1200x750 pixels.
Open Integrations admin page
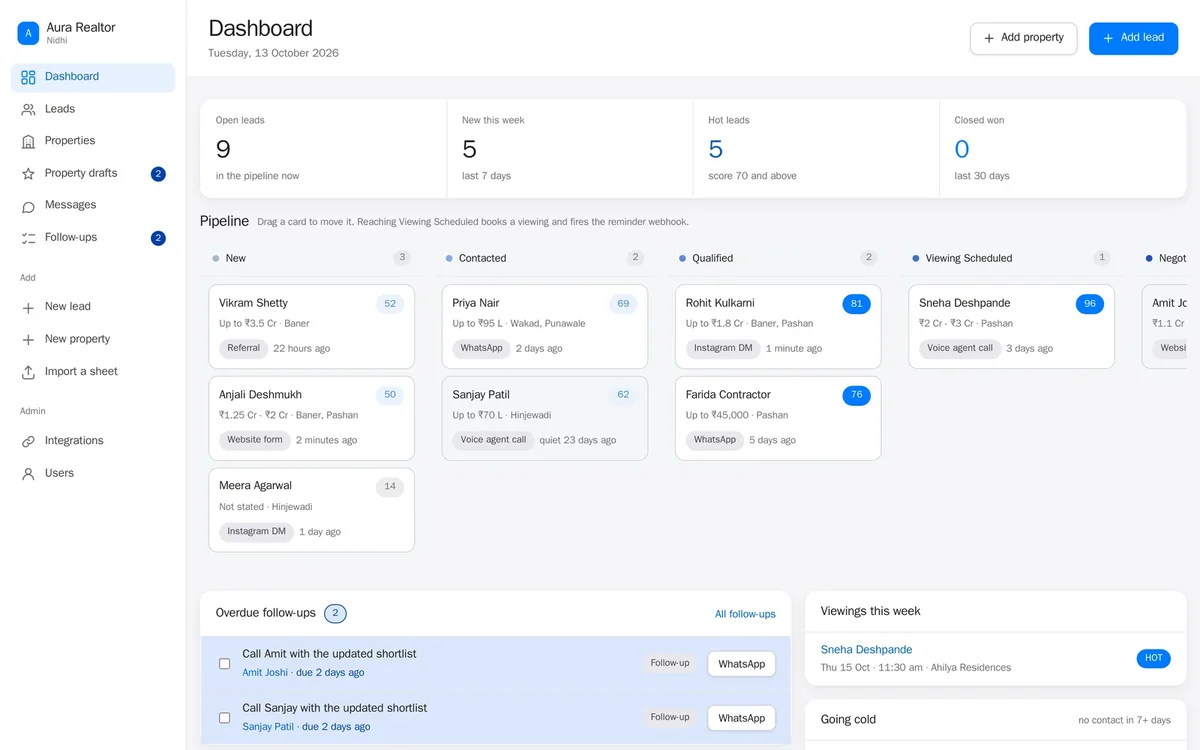tap(93, 441)
